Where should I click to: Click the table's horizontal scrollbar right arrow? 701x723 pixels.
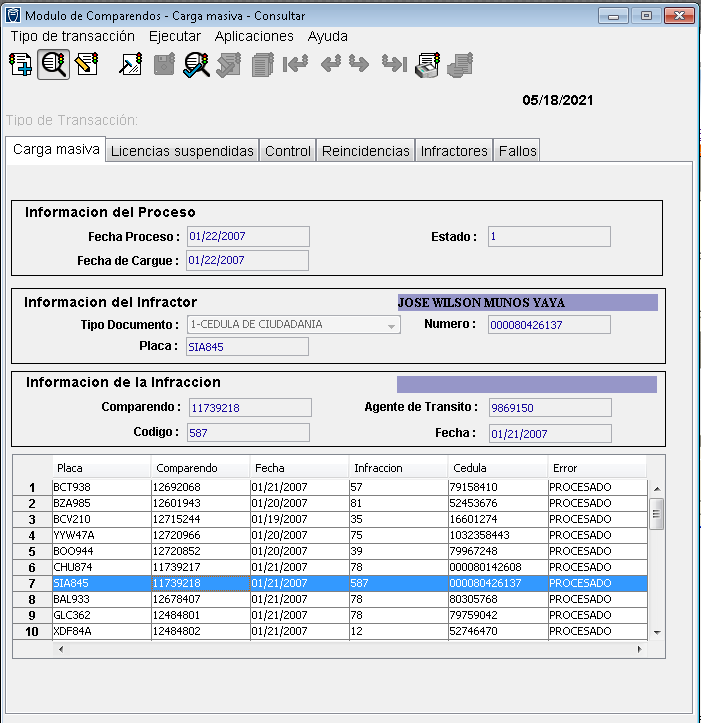pos(640,649)
